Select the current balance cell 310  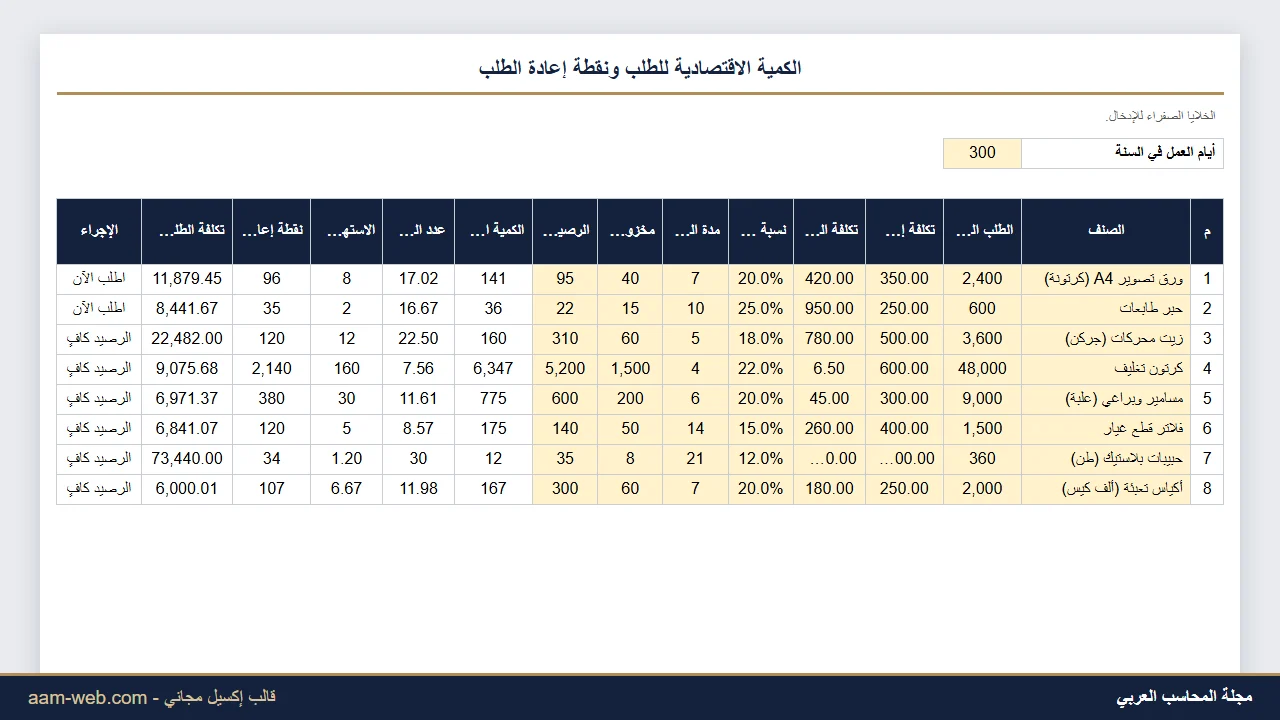565,339
